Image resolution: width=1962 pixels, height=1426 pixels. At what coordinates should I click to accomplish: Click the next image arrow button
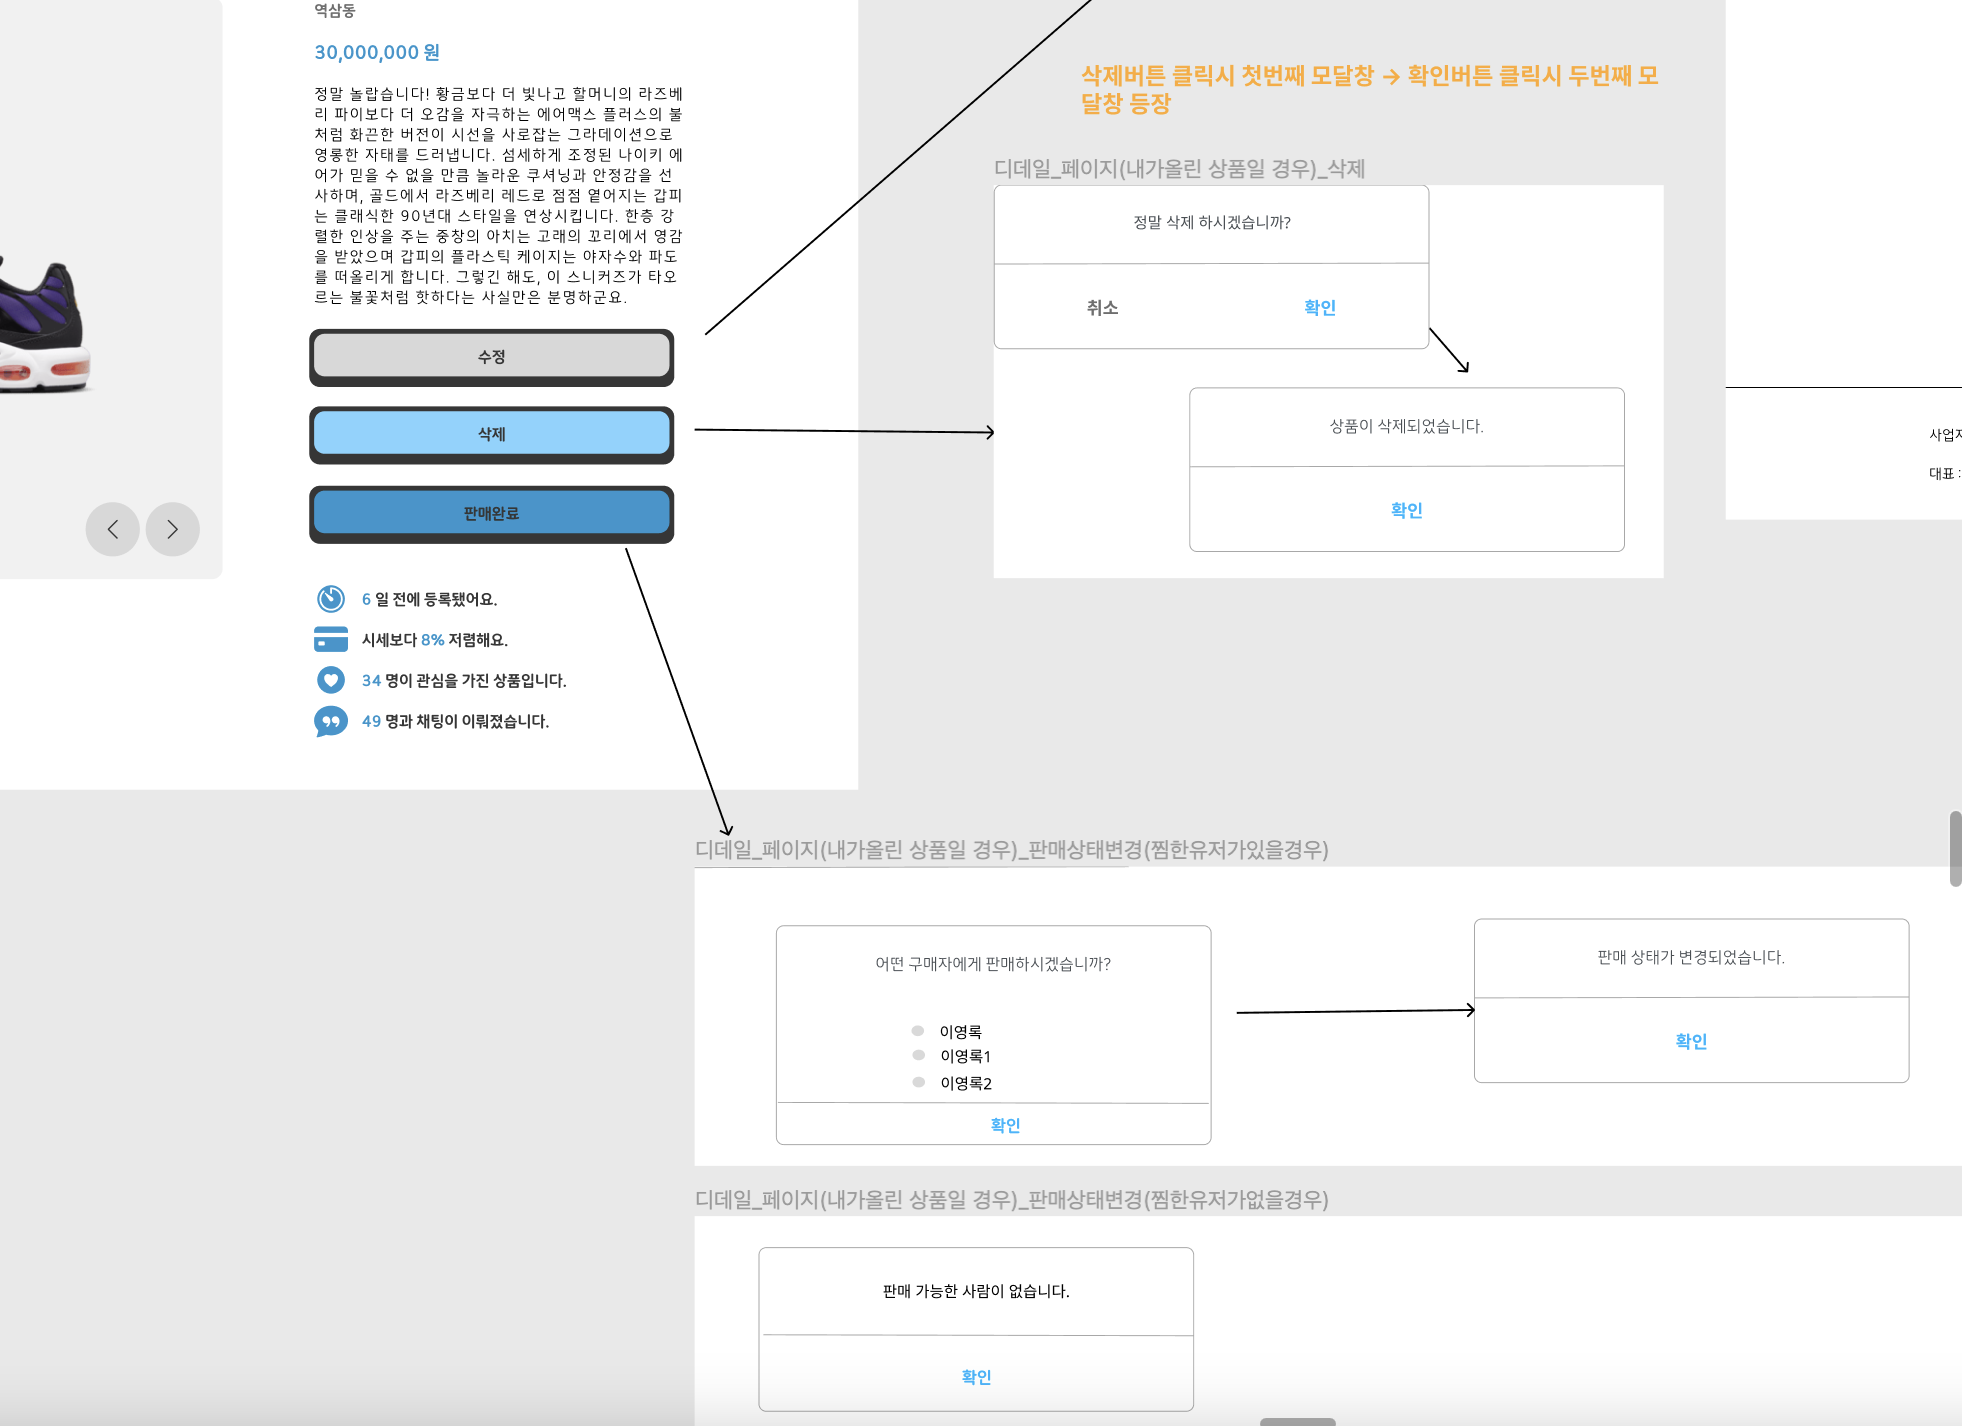point(172,529)
